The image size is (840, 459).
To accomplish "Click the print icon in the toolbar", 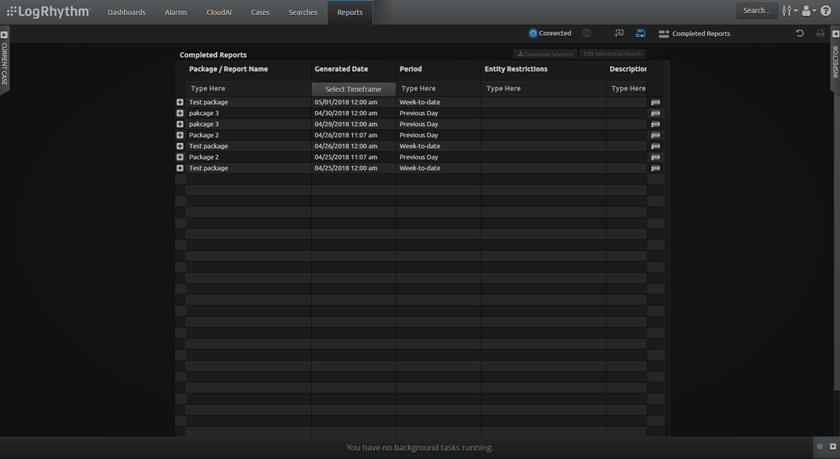I will point(821,33).
